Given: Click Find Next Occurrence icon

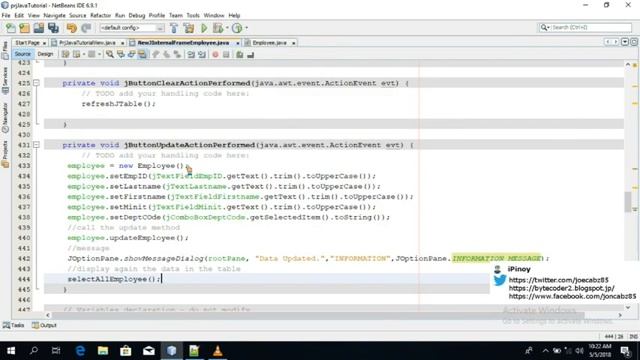Looking at the screenshot, I should click(x=131, y=54).
